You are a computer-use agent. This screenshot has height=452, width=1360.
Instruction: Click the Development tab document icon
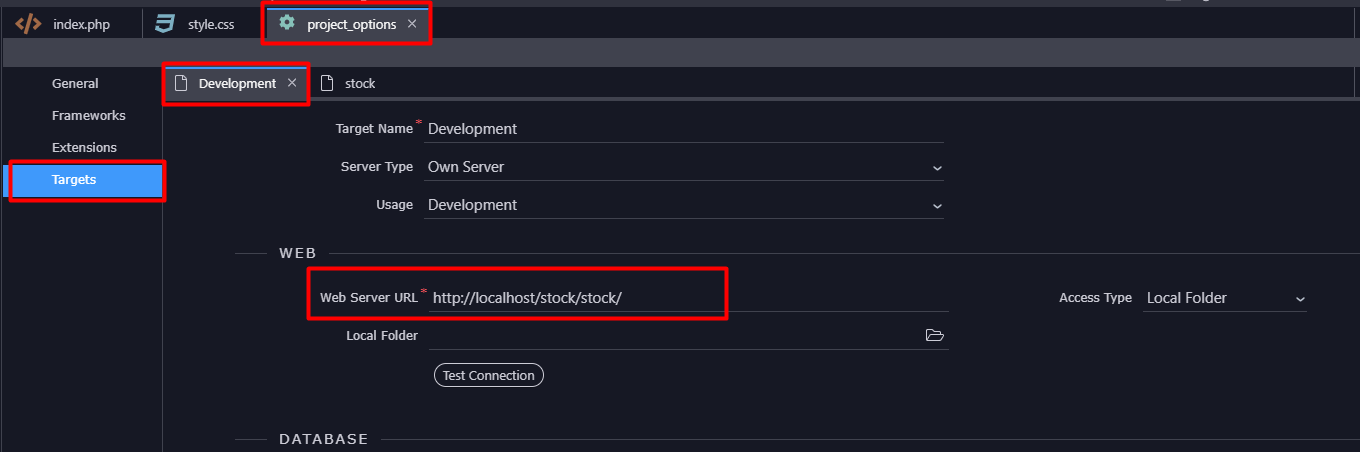181,83
